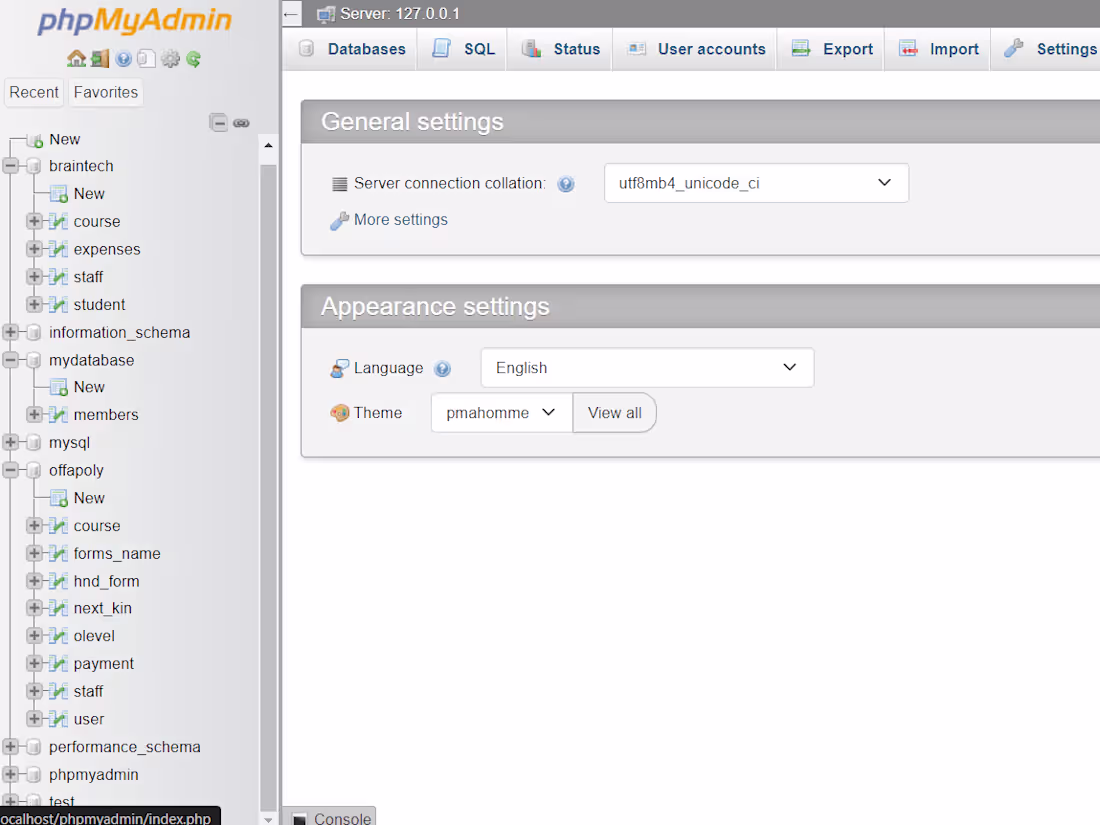
Task: Expand the offapoly staff table columns
Action: [34, 691]
